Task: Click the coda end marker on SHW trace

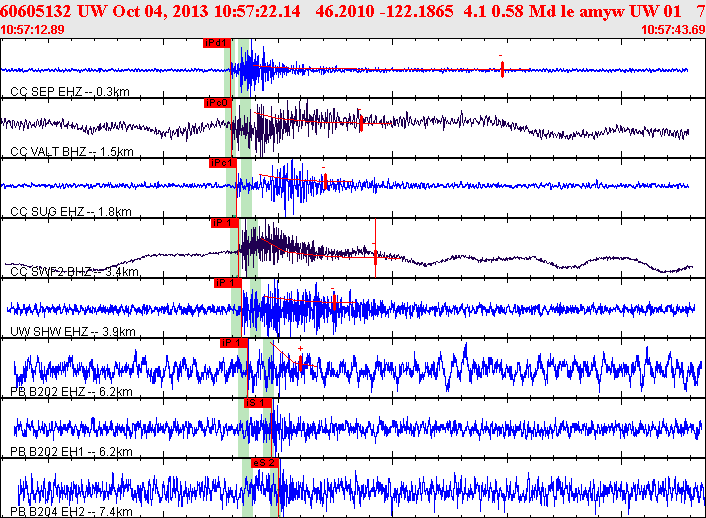Action: (334, 301)
